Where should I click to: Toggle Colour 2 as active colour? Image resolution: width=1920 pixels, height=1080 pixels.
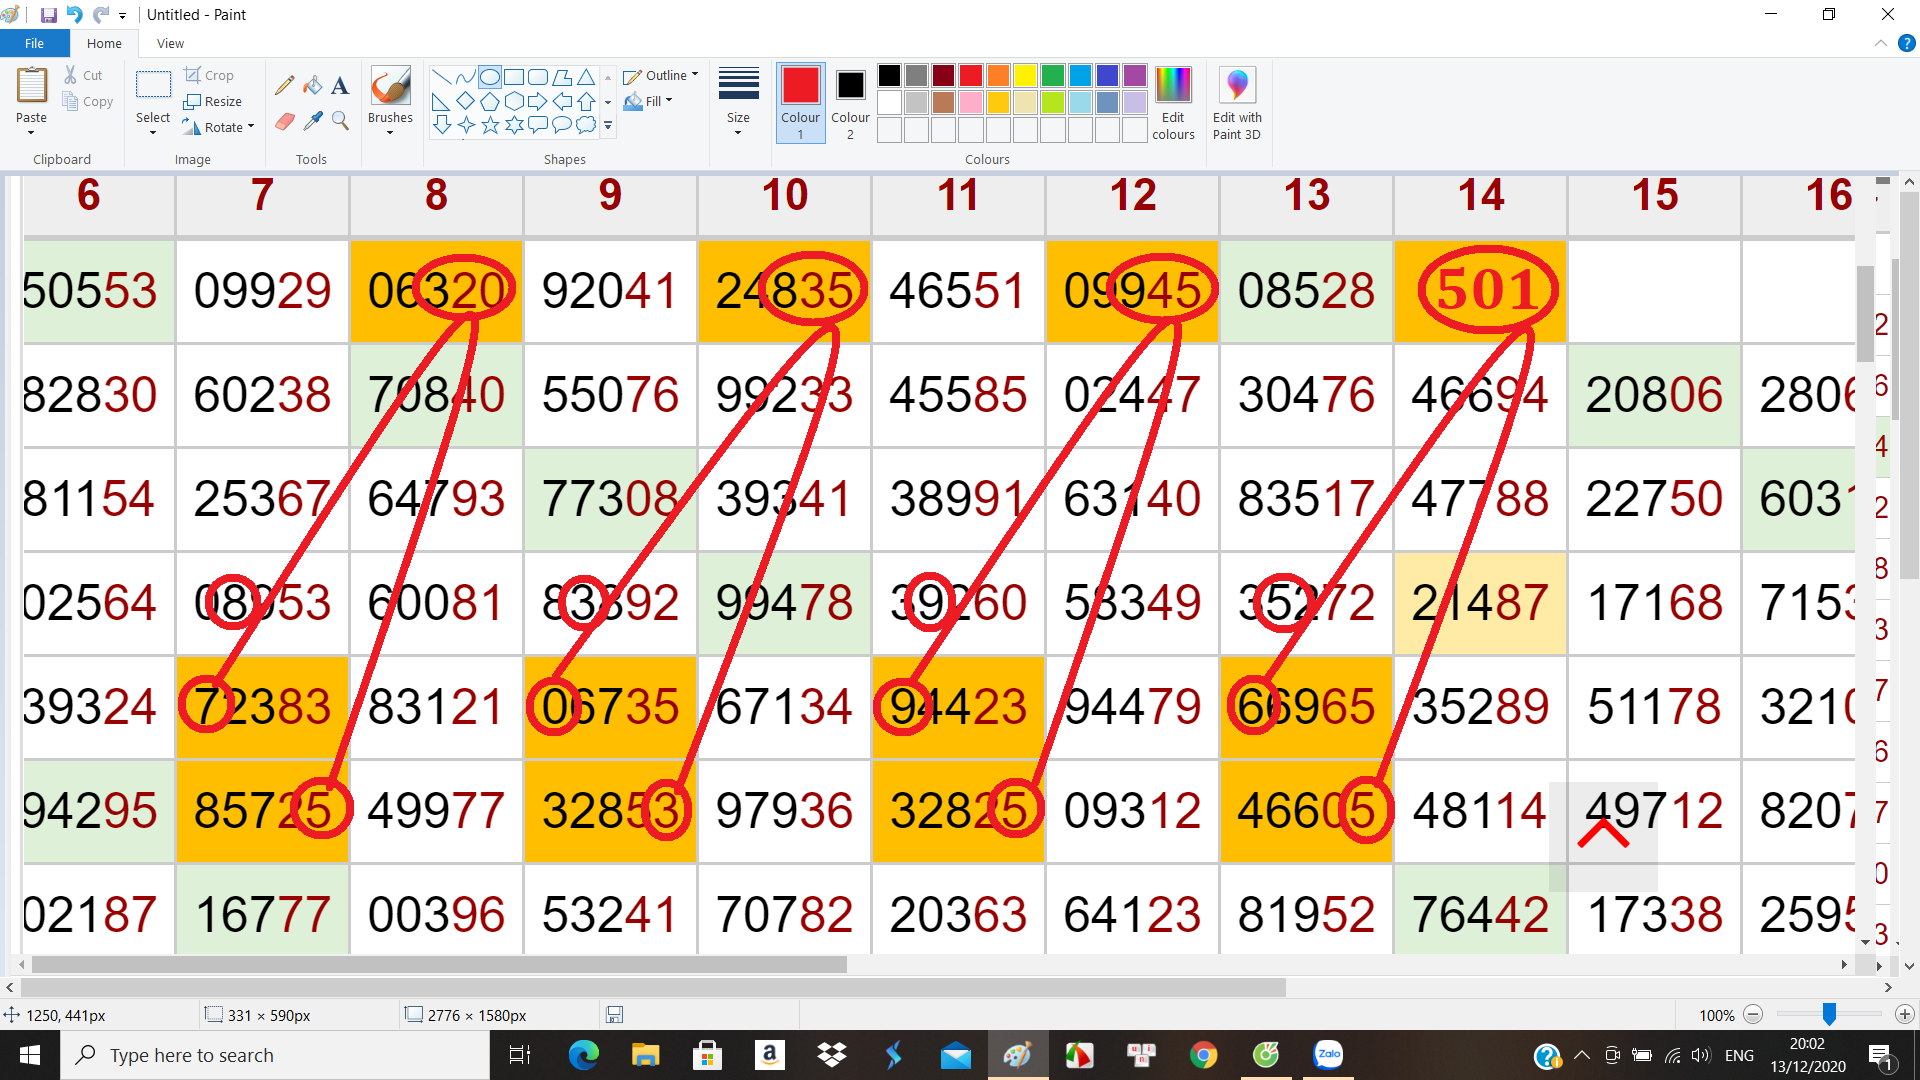coord(850,102)
